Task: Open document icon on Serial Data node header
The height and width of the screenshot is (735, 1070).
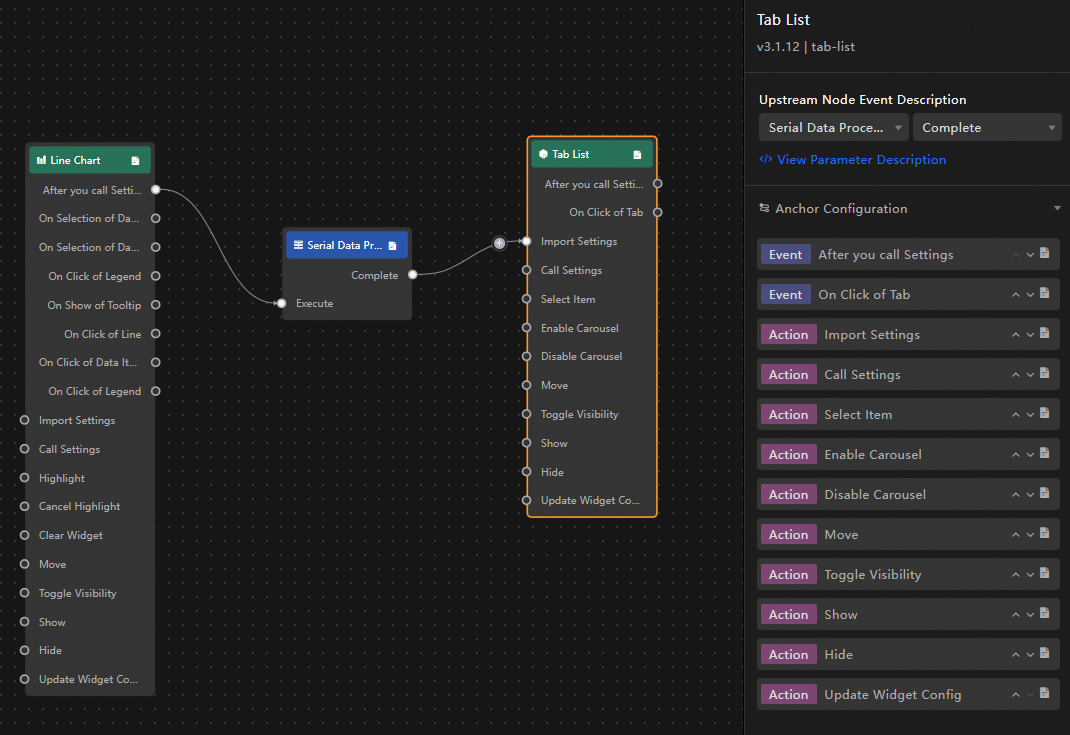Action: coord(392,246)
